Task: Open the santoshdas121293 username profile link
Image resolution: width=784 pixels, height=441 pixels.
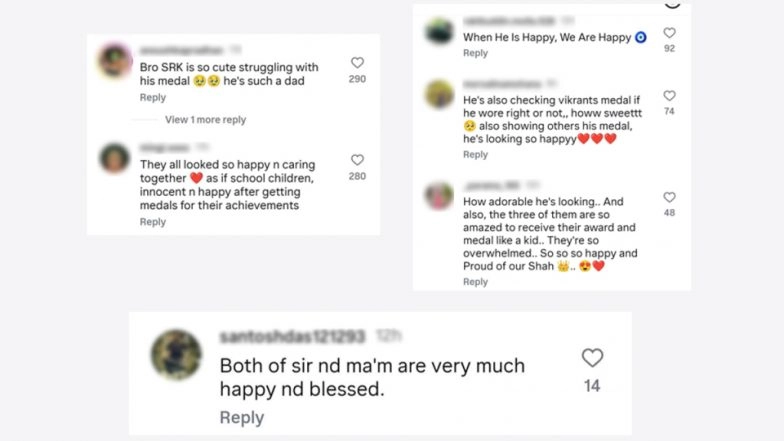Action: [x=292, y=337]
